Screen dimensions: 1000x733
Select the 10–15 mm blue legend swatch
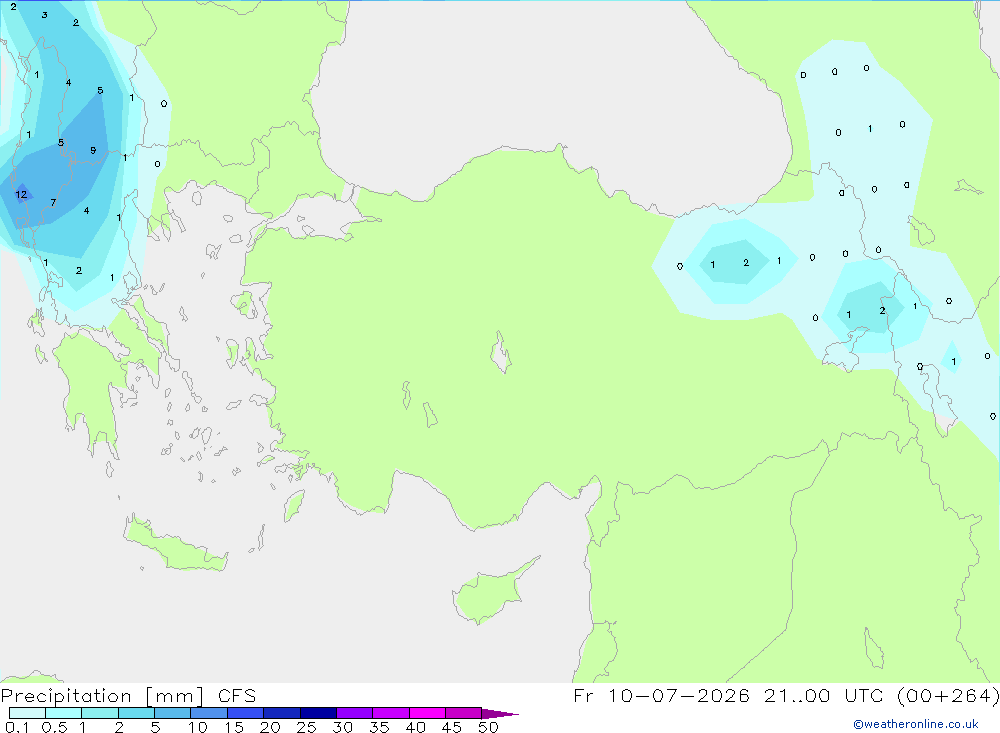click(x=209, y=713)
